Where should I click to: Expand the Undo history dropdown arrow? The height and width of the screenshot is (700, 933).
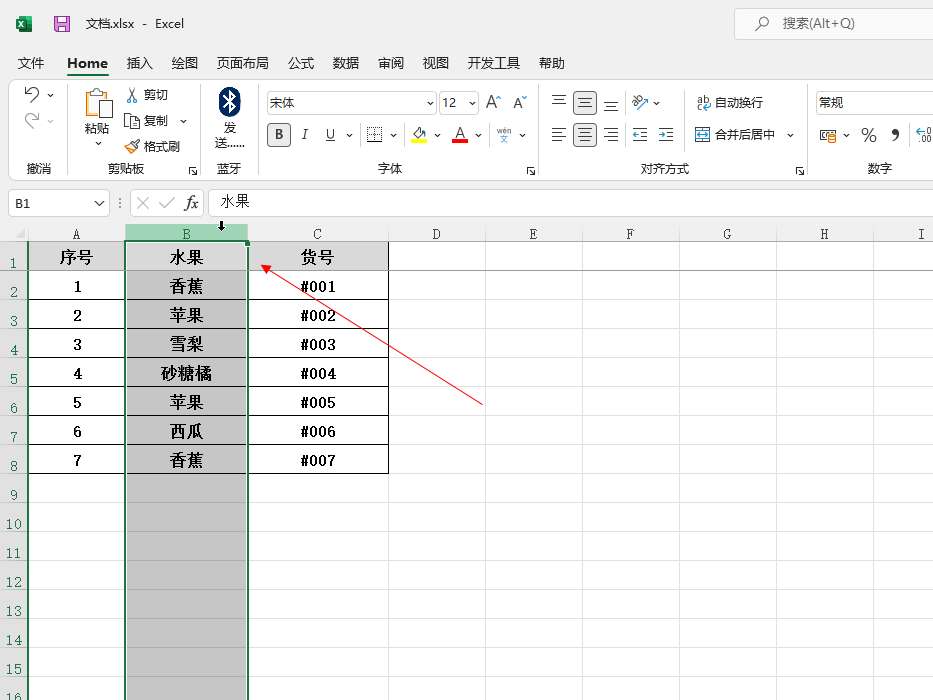pyautogui.click(x=51, y=95)
